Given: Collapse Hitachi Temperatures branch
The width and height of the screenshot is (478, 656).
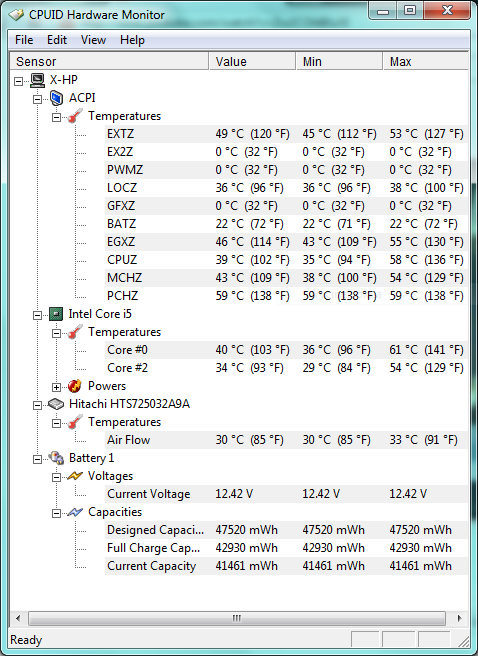Looking at the screenshot, I should (x=56, y=423).
